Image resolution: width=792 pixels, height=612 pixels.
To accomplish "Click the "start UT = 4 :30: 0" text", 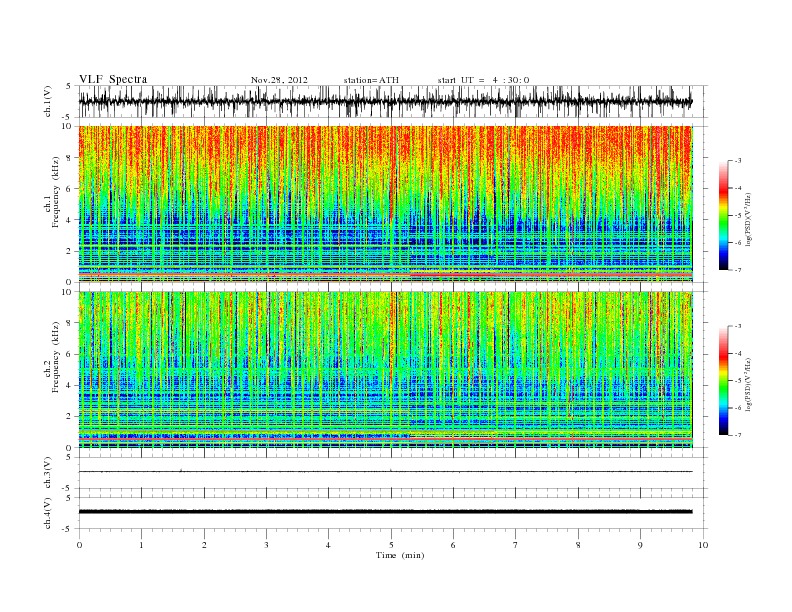I will point(483,80).
